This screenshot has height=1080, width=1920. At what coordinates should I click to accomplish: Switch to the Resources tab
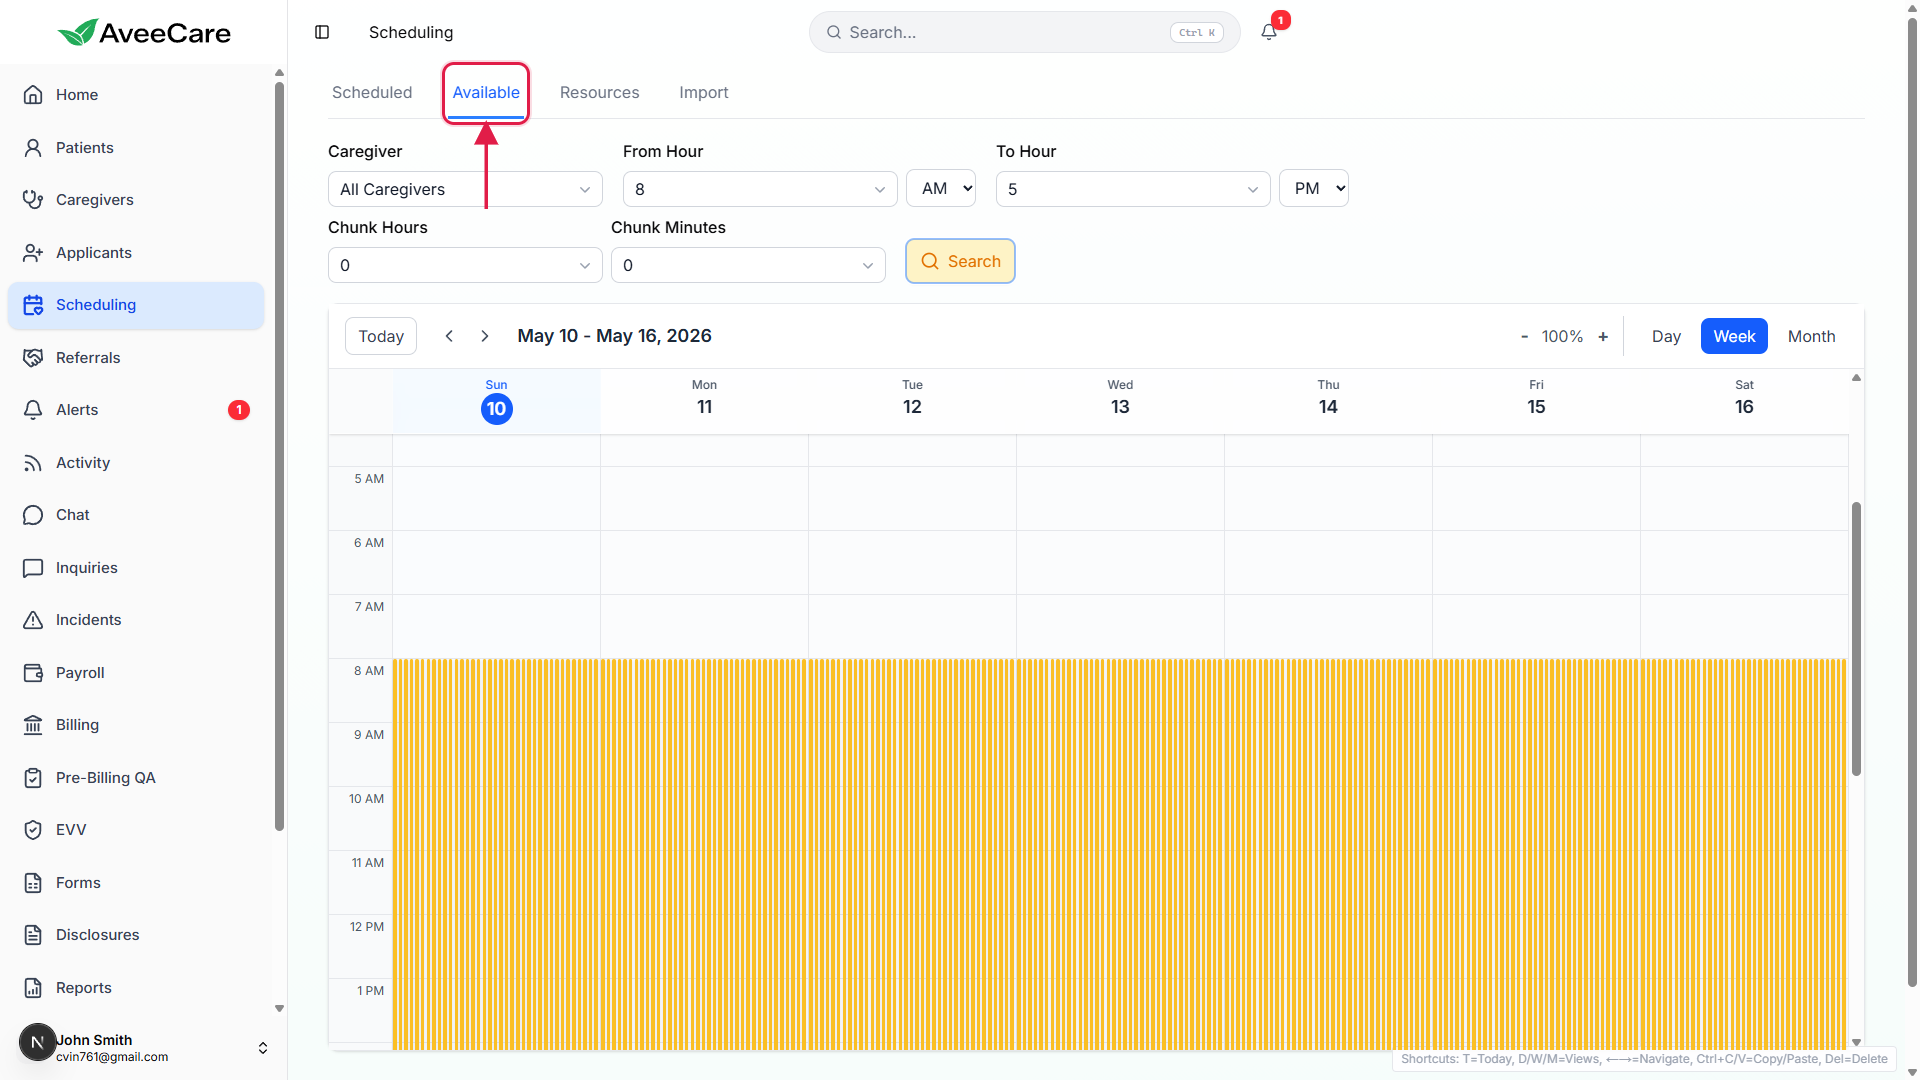click(x=599, y=92)
